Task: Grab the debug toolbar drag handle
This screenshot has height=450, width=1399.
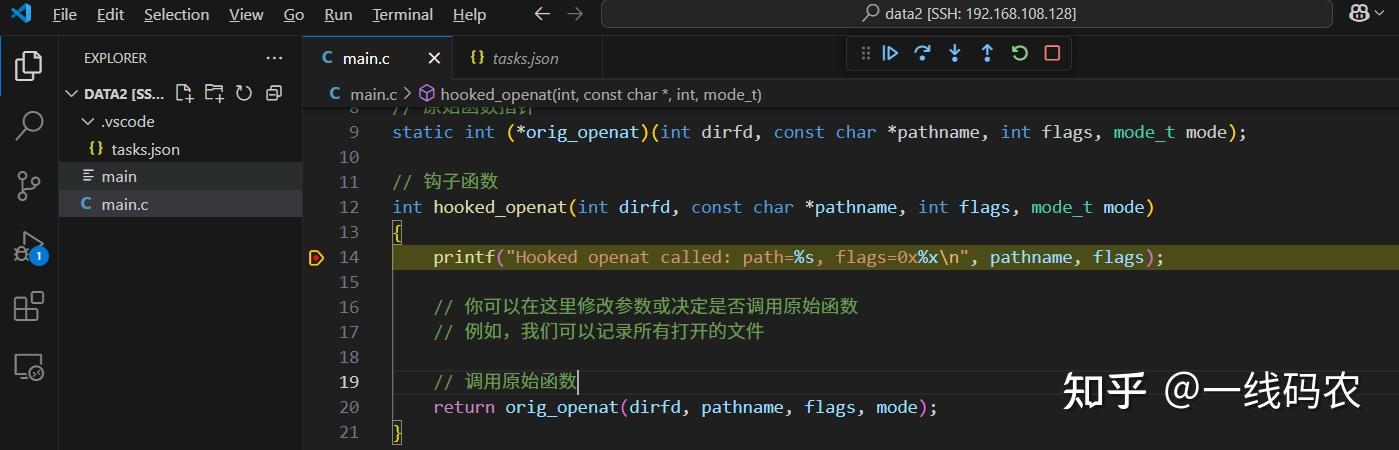Action: click(865, 53)
